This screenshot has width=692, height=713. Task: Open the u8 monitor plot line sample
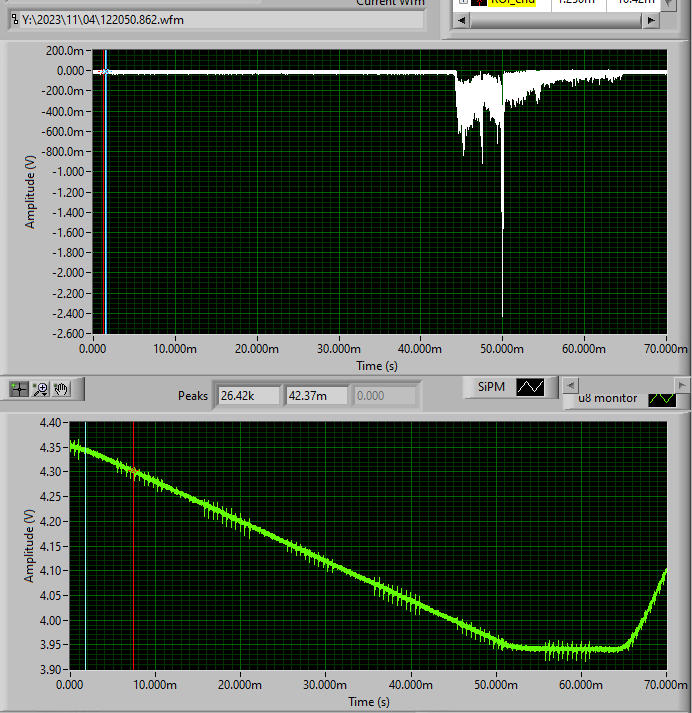click(x=662, y=399)
